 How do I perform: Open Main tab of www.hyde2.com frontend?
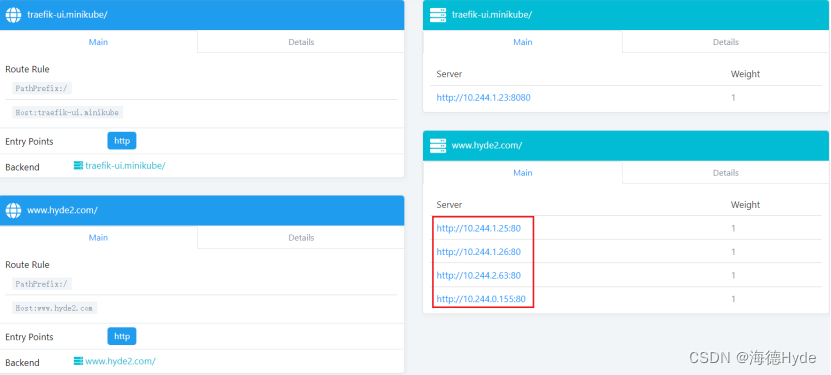click(99, 238)
